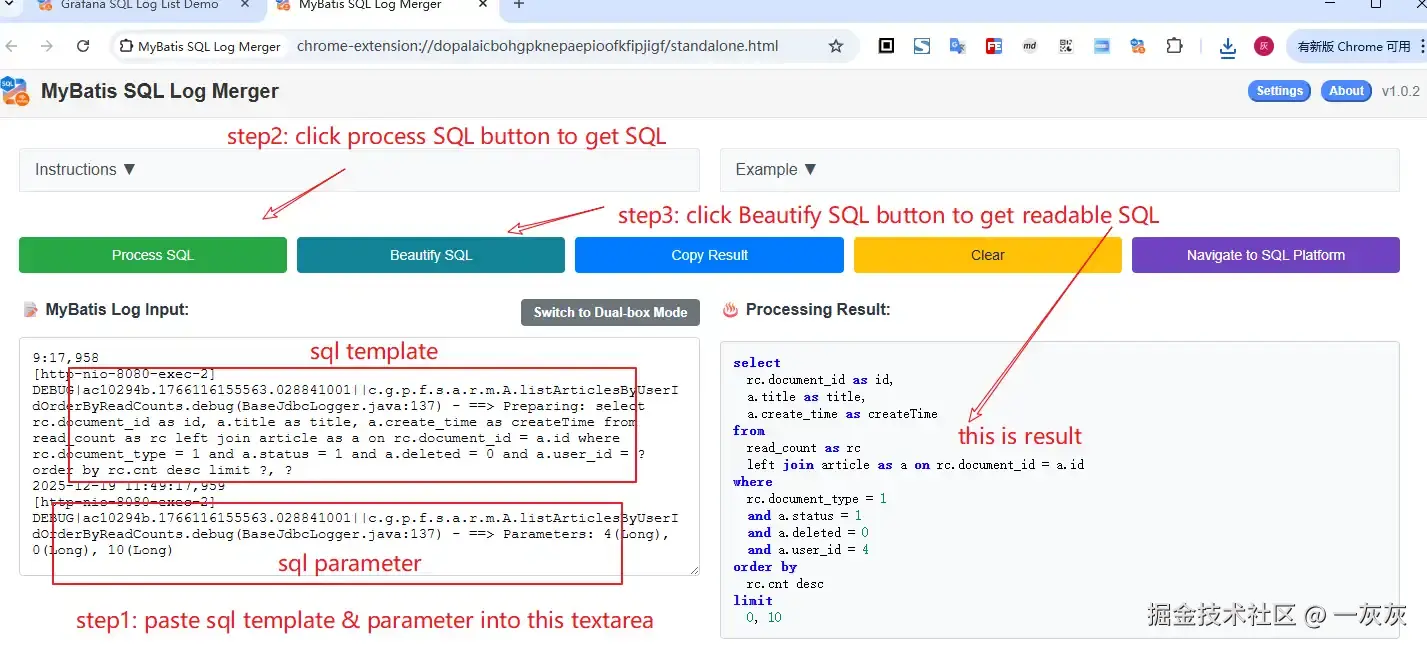1427x648 pixels.
Task: Open the Chrome extensions puzzle menu
Action: (x=1174, y=46)
